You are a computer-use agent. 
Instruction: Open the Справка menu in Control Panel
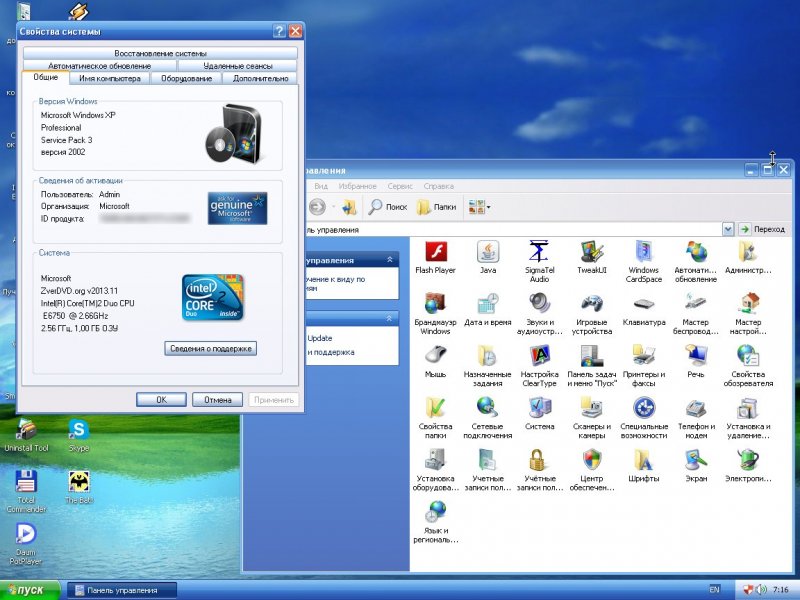coord(439,186)
